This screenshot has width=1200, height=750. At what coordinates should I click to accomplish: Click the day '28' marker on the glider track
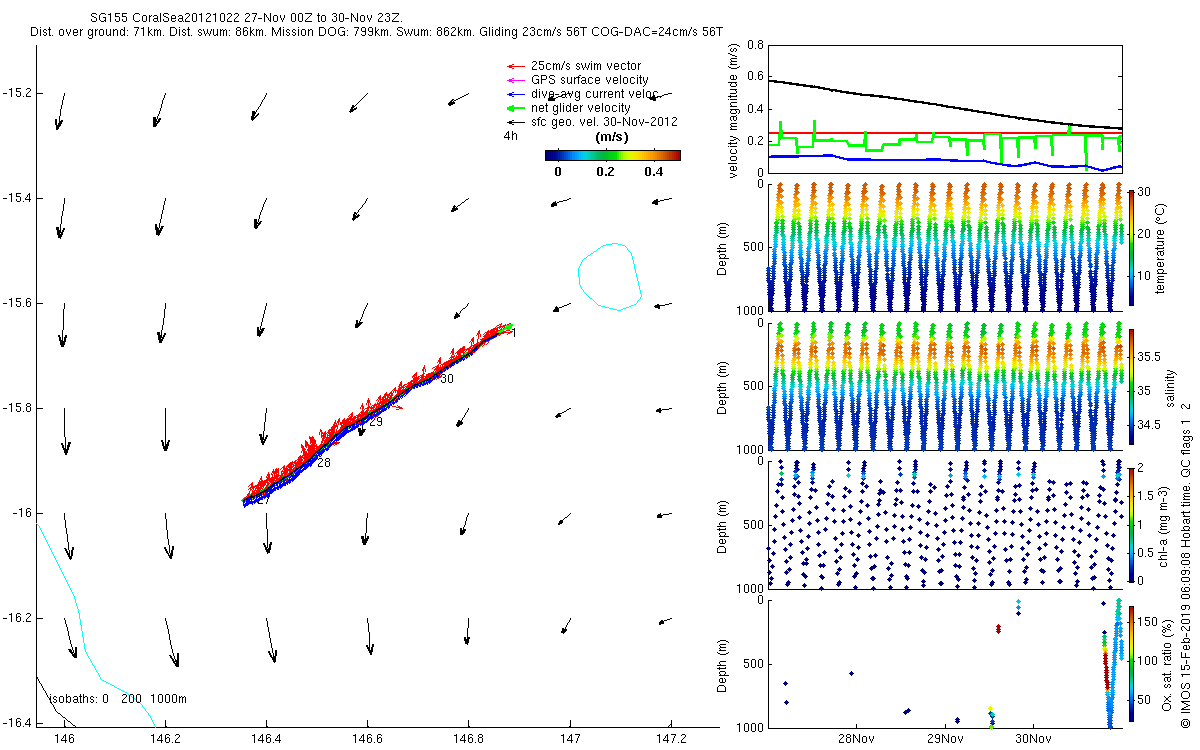[x=324, y=463]
